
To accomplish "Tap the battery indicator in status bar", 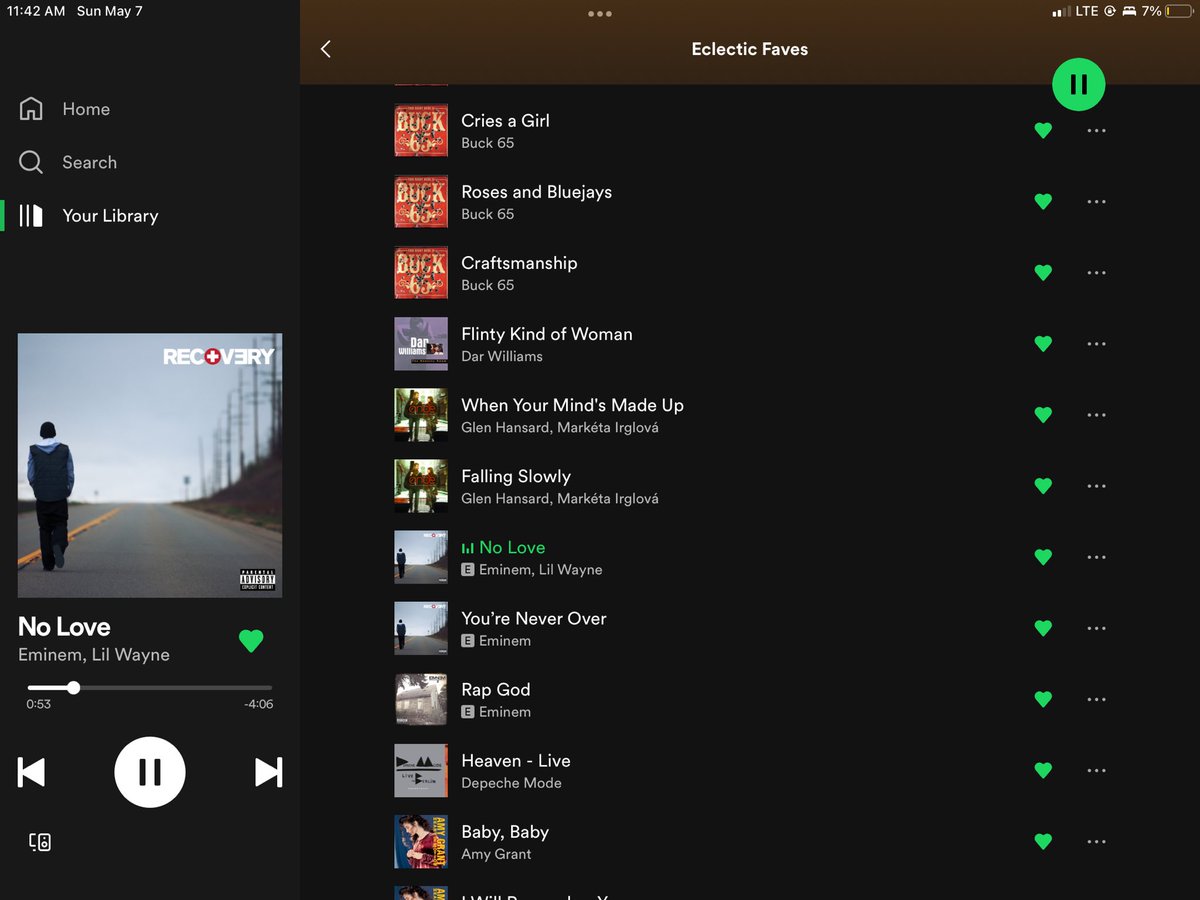I will click(1179, 11).
